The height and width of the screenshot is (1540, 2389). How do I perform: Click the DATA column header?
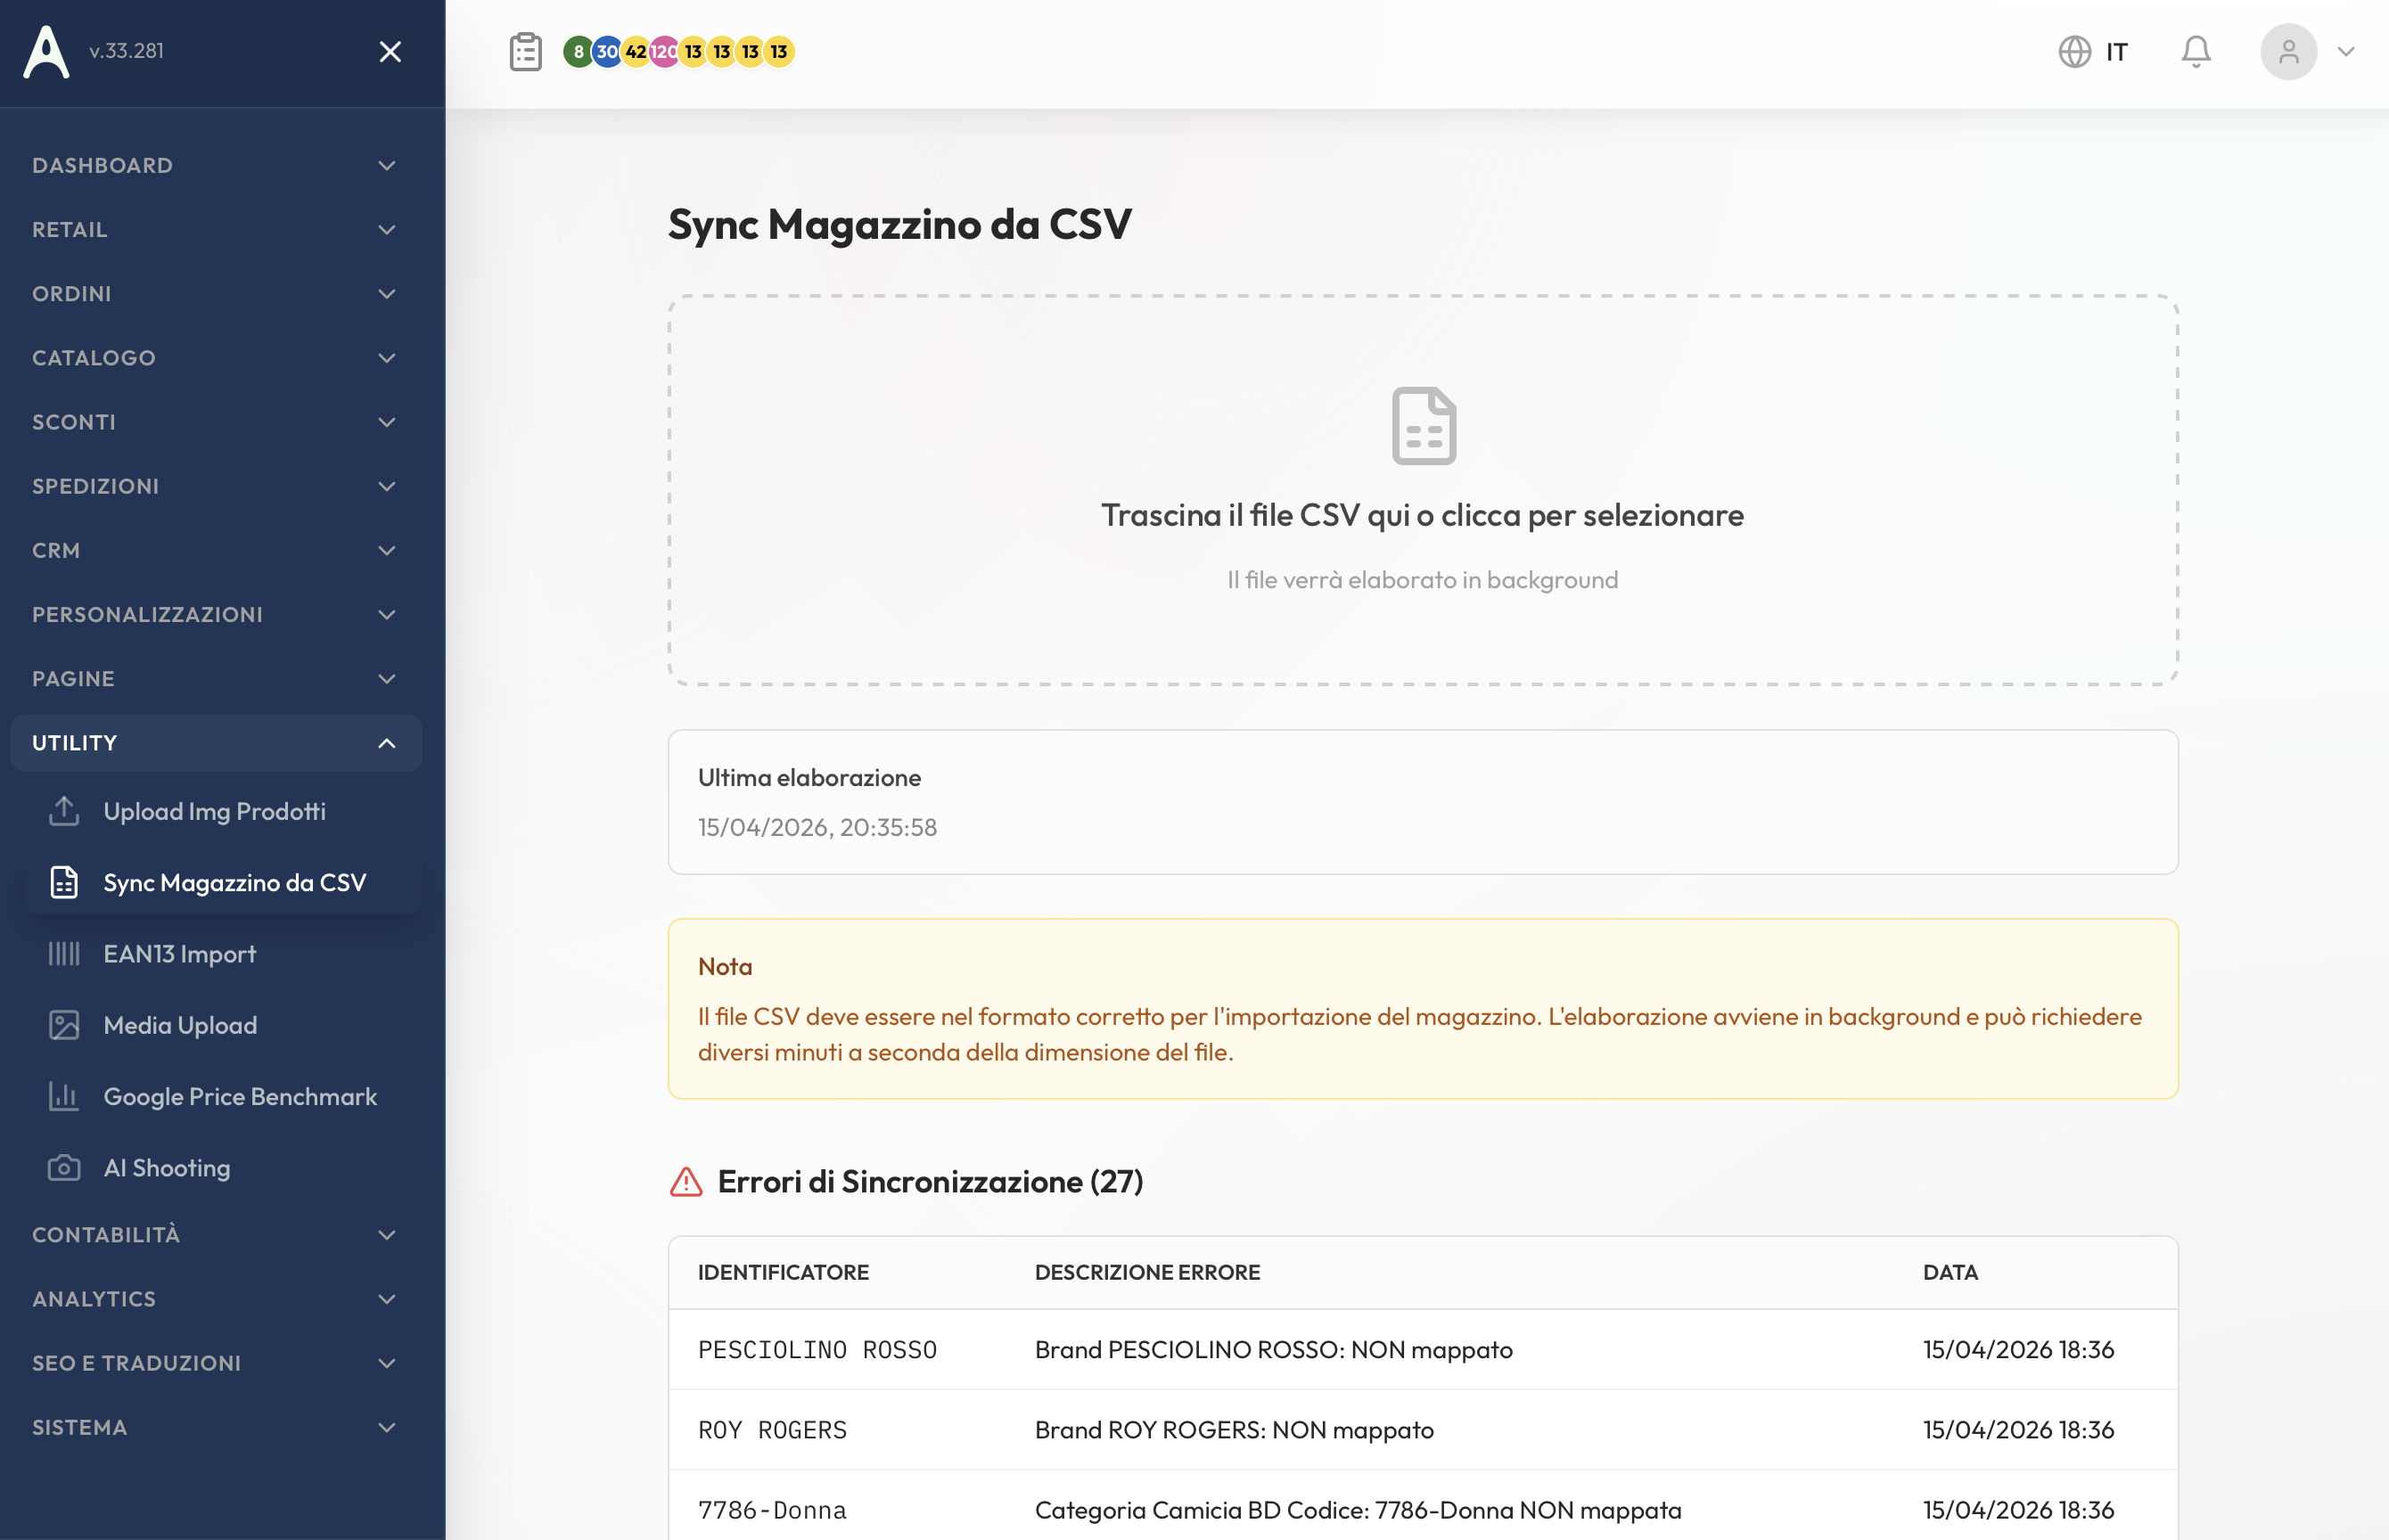tap(1950, 1272)
